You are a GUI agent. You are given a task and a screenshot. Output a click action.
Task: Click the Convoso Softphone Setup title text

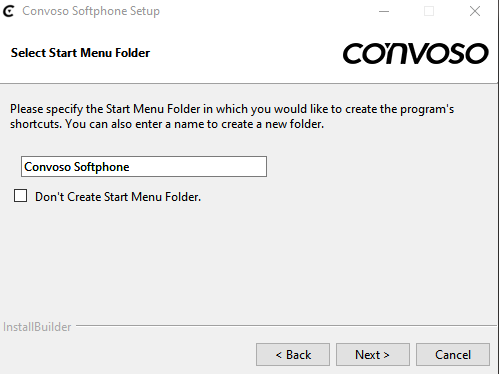point(91,11)
